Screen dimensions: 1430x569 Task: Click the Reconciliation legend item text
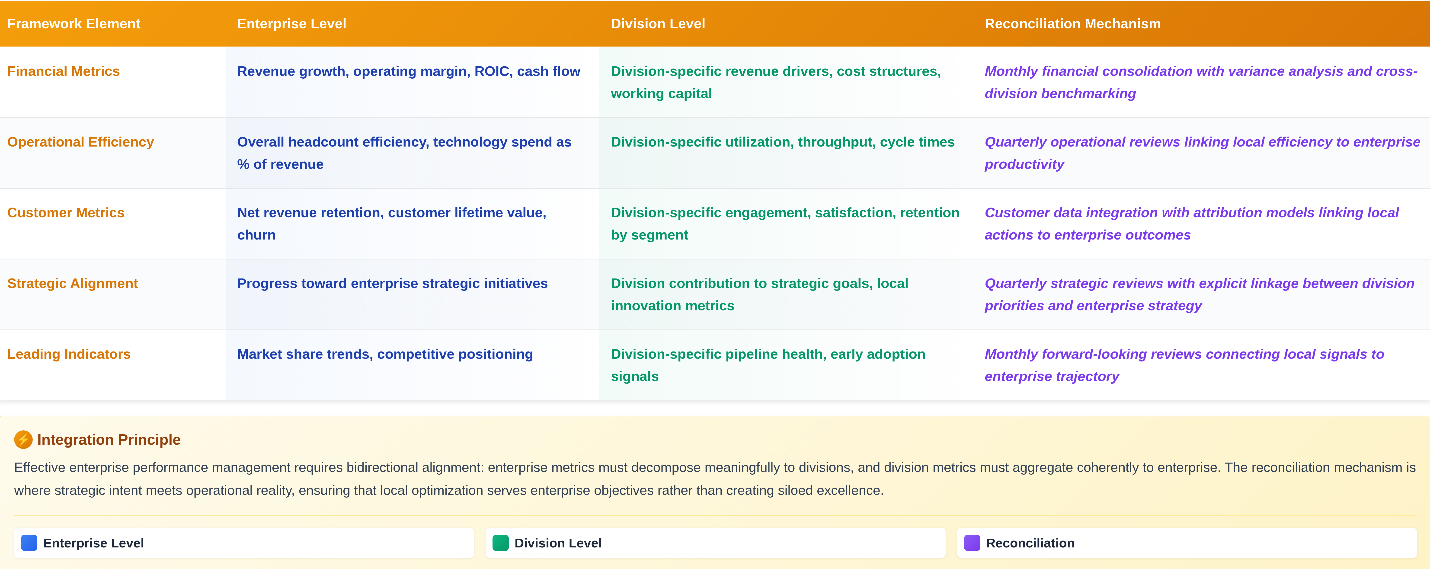pyautogui.click(x=1030, y=543)
